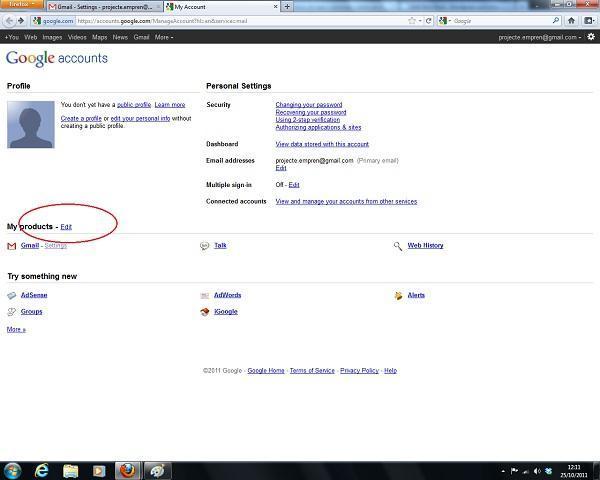Switch to the Gmail Settings tab
This screenshot has height=480, width=600.
[104, 6]
